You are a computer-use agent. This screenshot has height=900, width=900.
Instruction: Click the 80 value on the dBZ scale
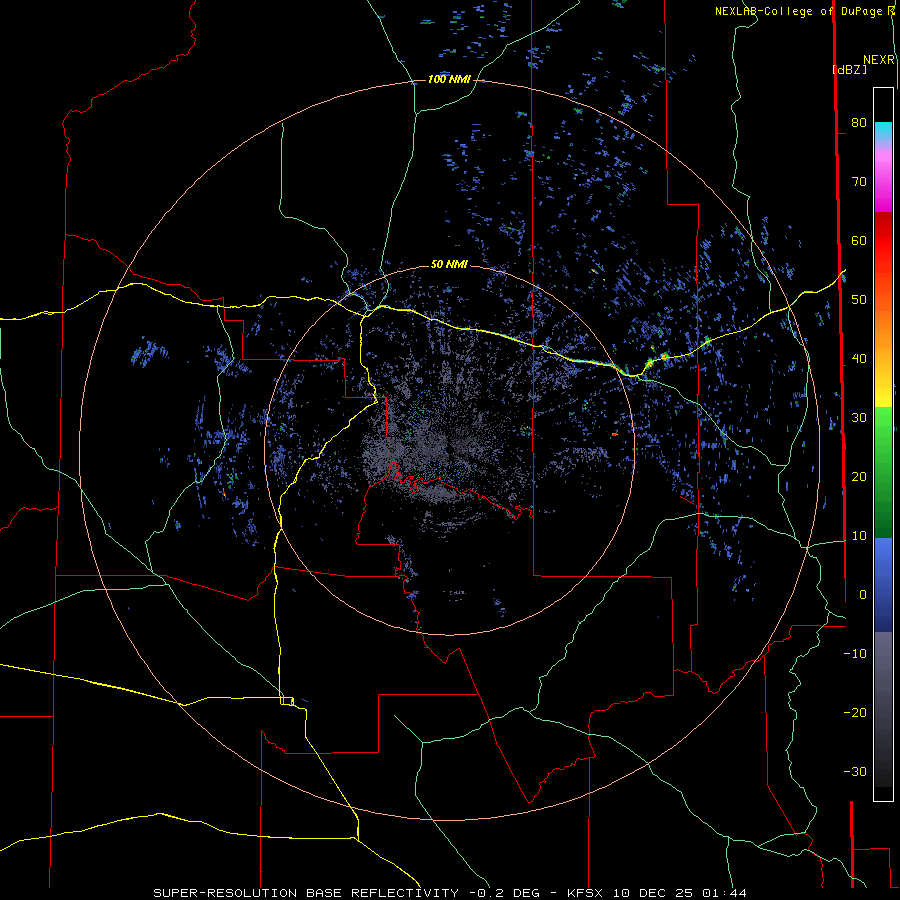[x=859, y=122]
